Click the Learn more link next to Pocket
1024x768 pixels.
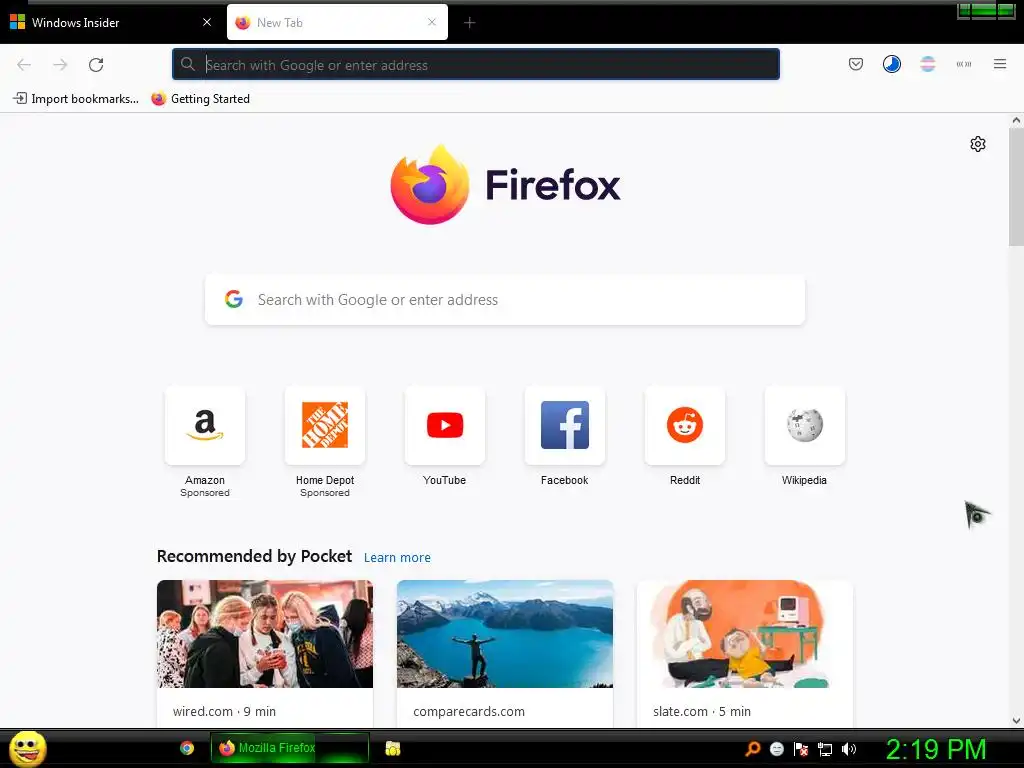pos(397,558)
